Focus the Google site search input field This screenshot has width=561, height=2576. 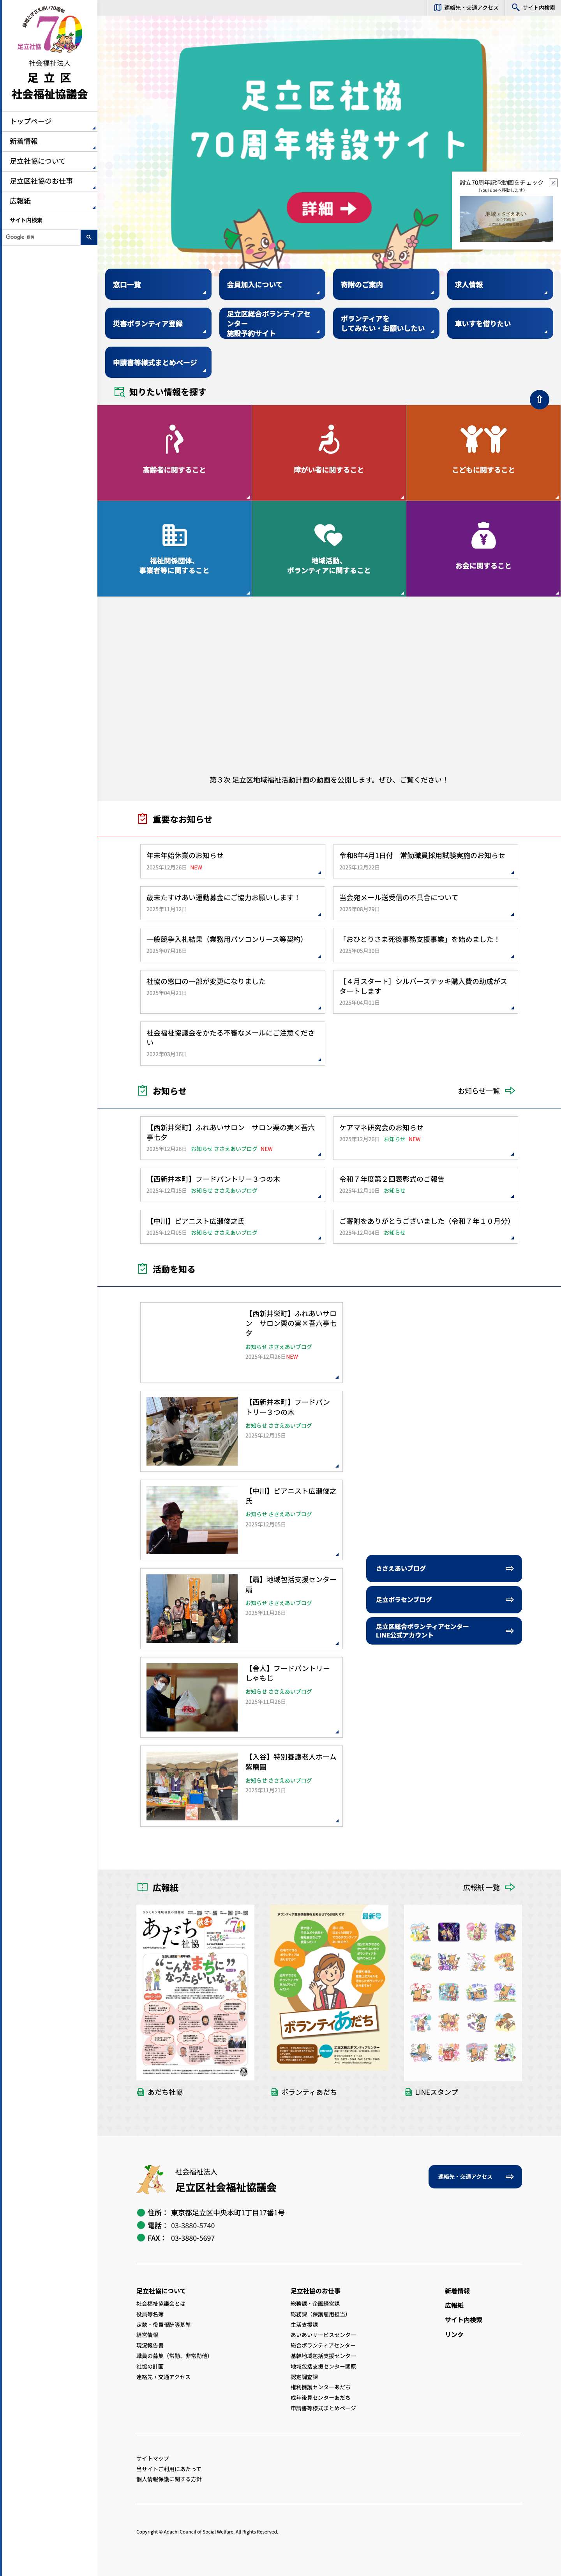[x=41, y=237]
